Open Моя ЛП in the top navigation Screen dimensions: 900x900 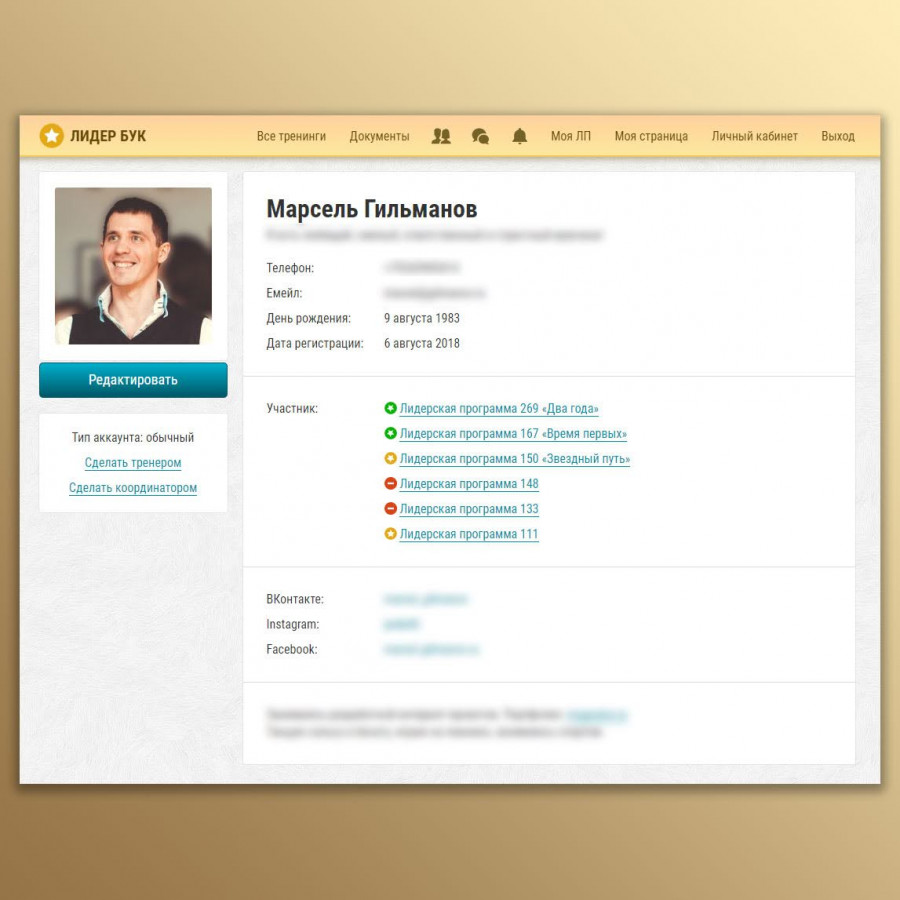[x=570, y=136]
